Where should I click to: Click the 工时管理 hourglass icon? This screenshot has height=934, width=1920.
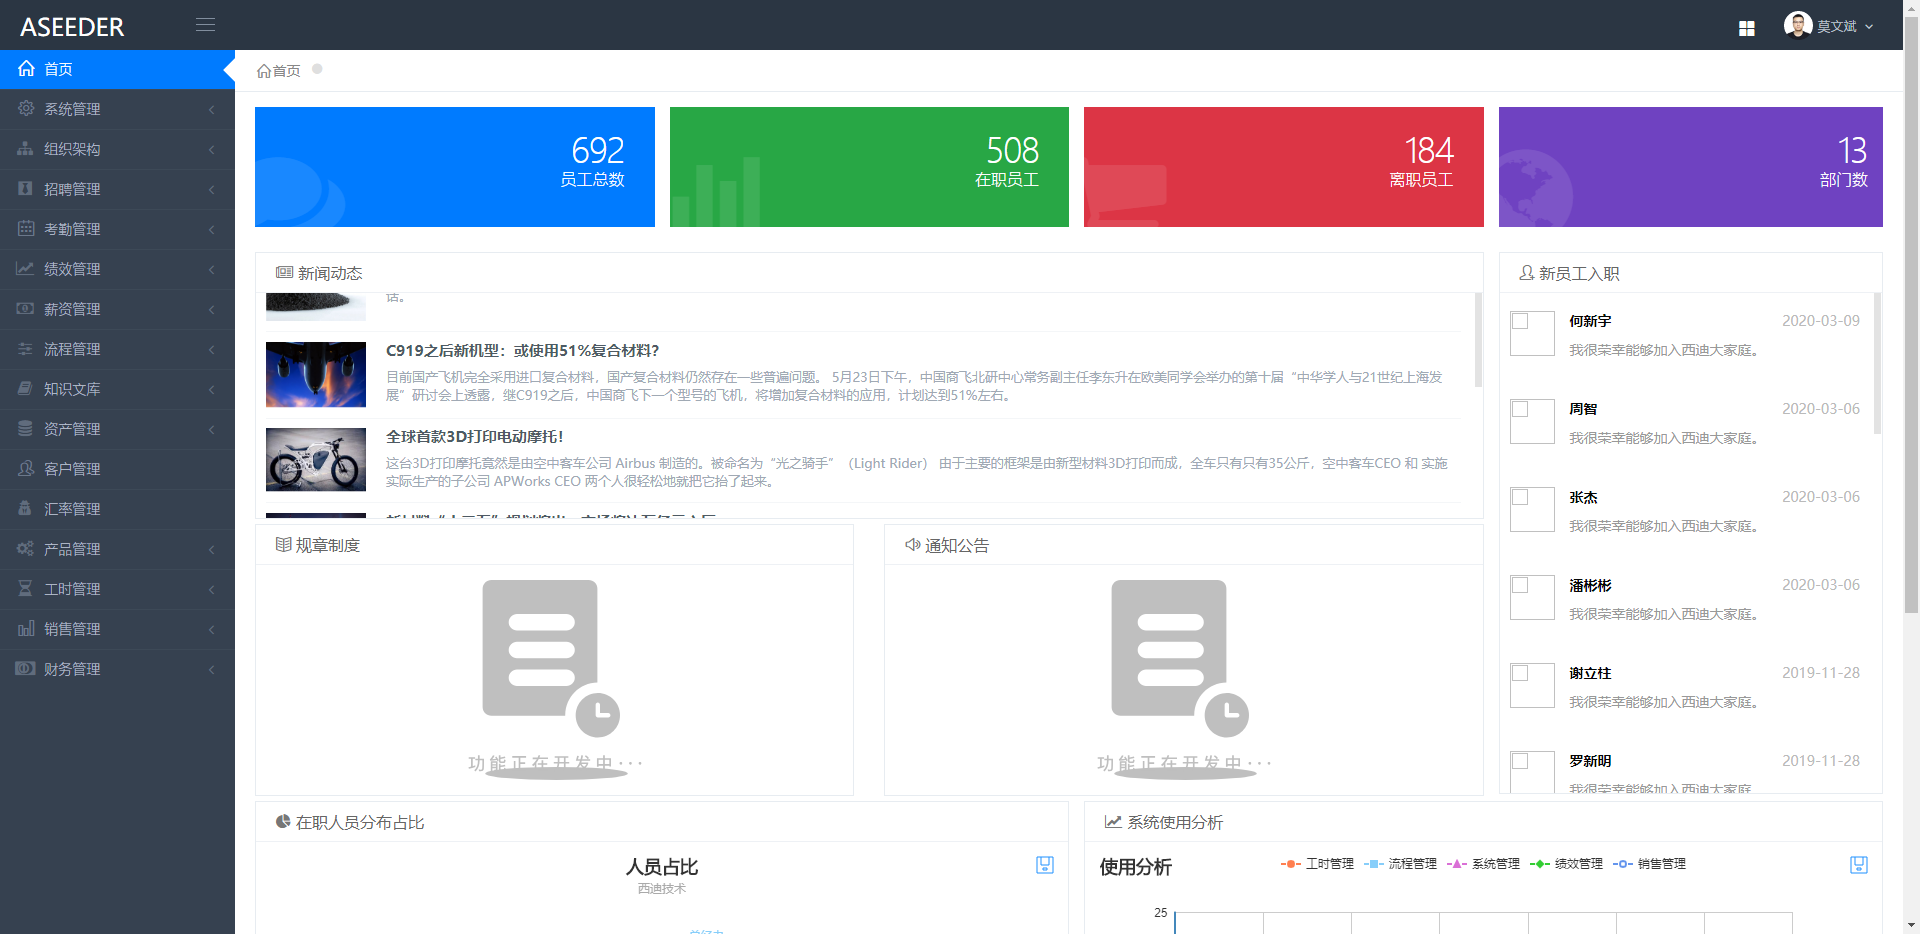26,588
